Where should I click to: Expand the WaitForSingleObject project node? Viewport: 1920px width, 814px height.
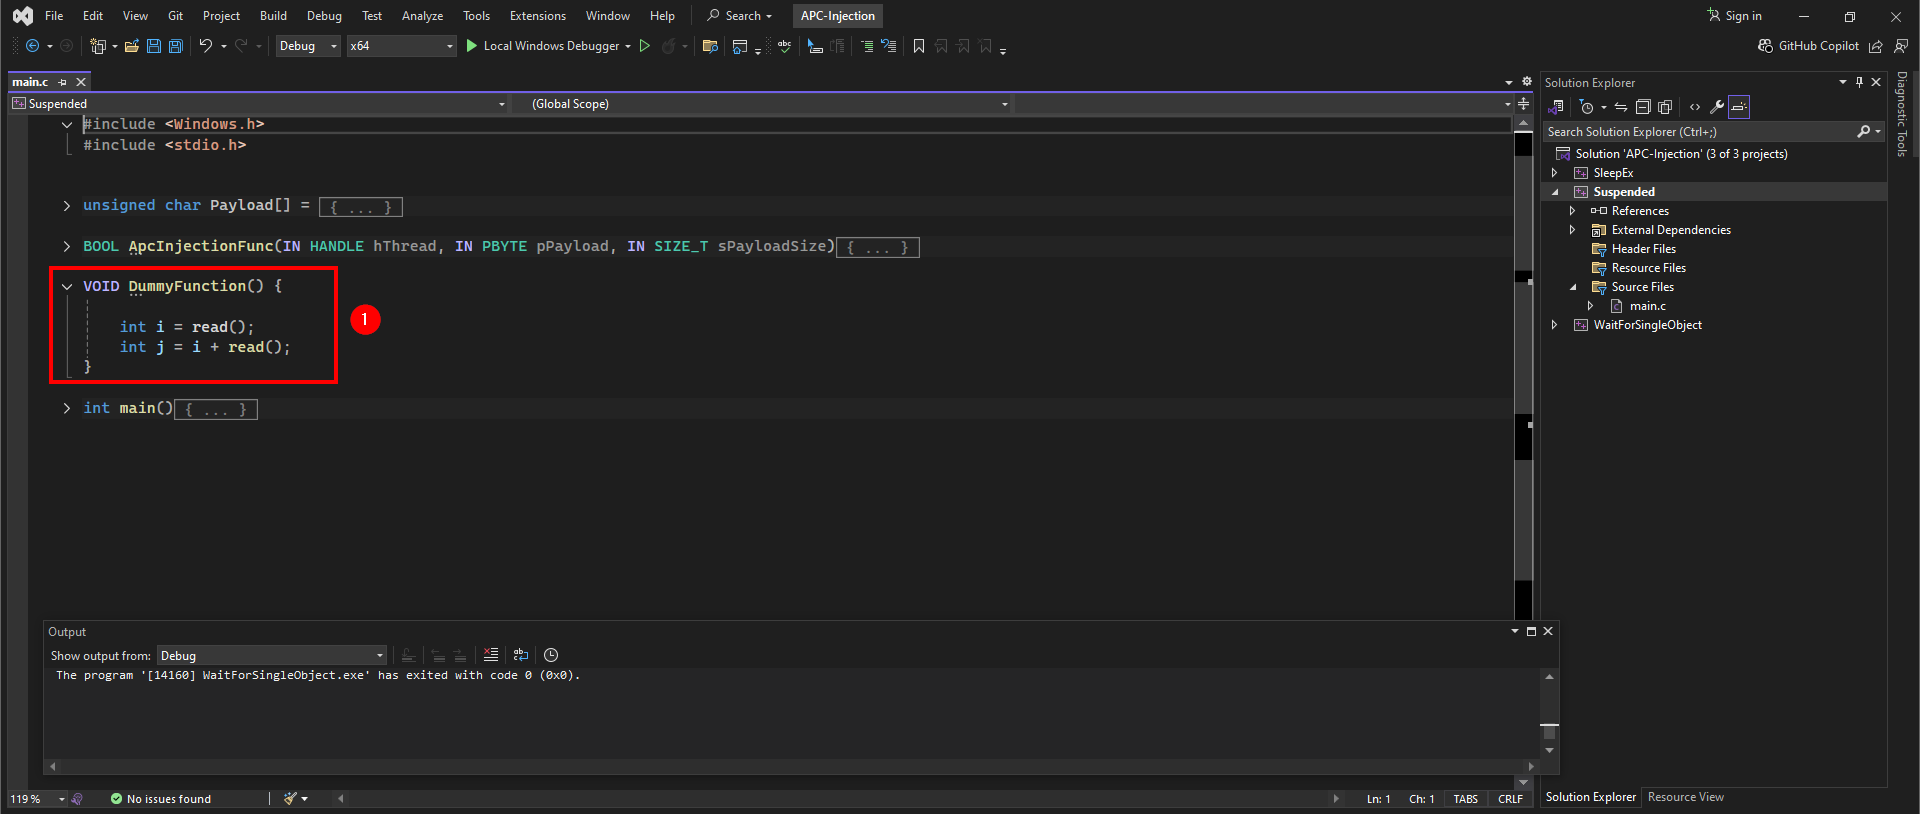[x=1554, y=325]
